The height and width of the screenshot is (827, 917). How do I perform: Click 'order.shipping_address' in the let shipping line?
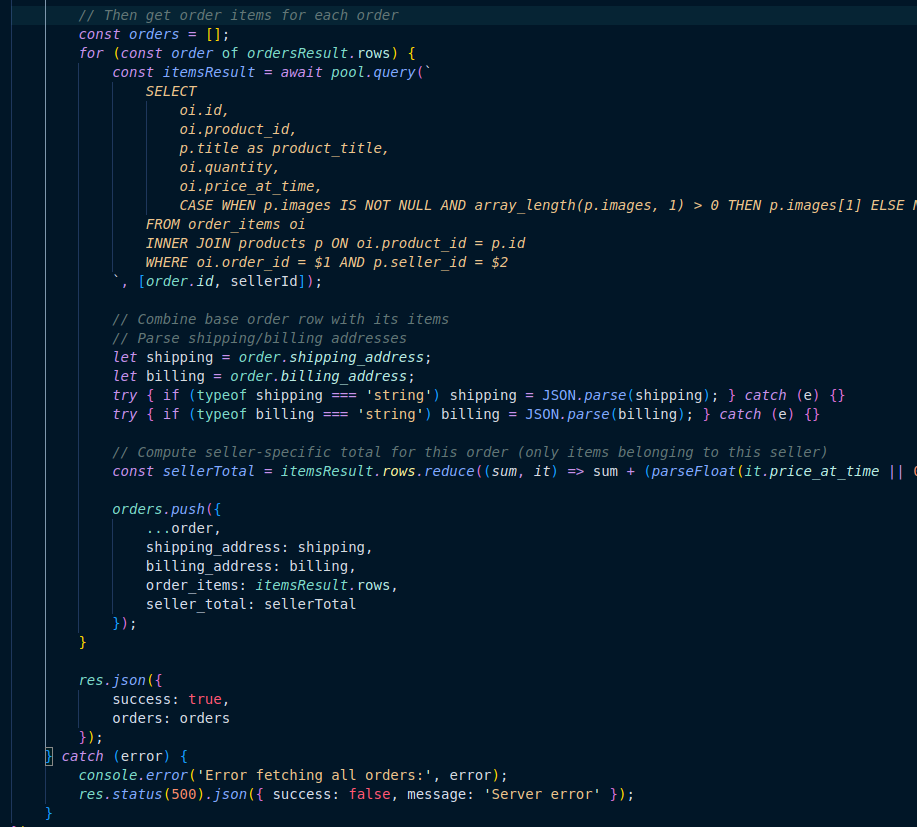pyautogui.click(x=330, y=357)
